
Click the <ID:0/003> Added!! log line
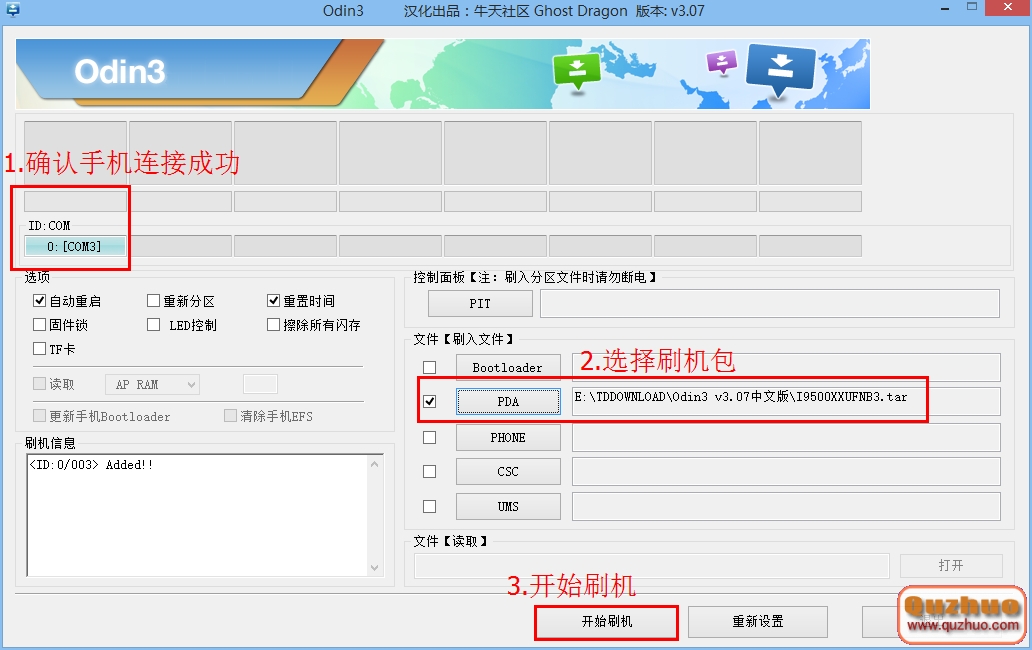(x=91, y=464)
